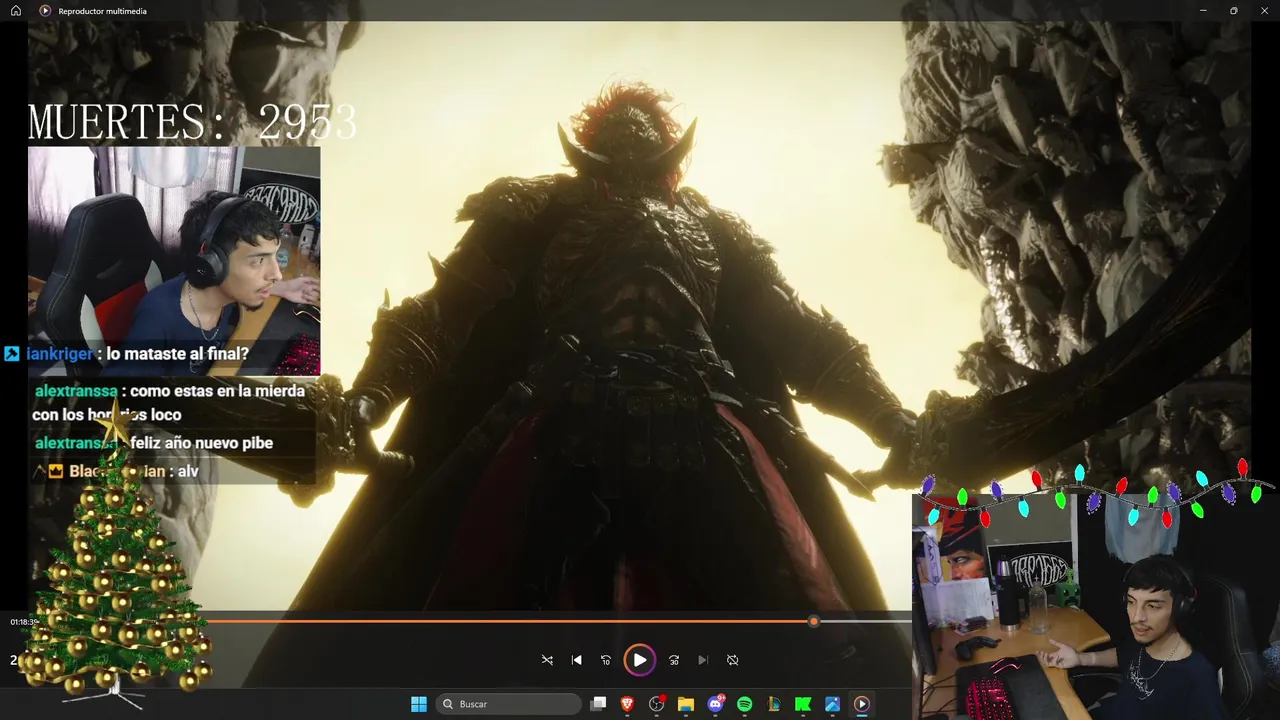This screenshot has width=1280, height=720.
Task: Open Spotify from the taskbar
Action: pos(744,704)
